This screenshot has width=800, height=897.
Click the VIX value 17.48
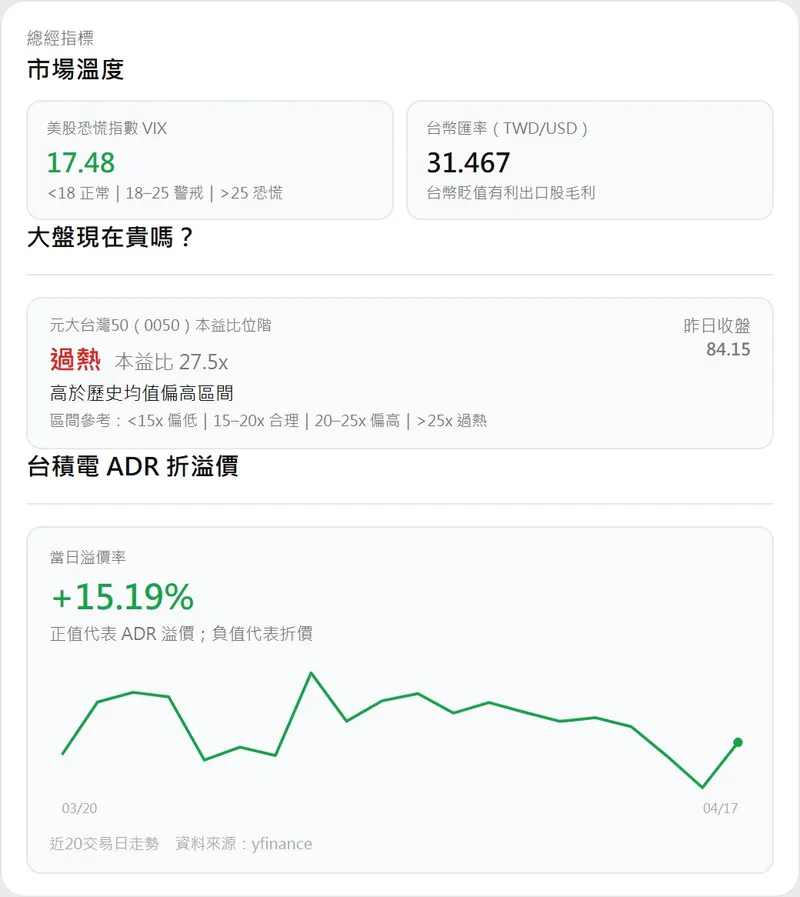click(x=81, y=162)
